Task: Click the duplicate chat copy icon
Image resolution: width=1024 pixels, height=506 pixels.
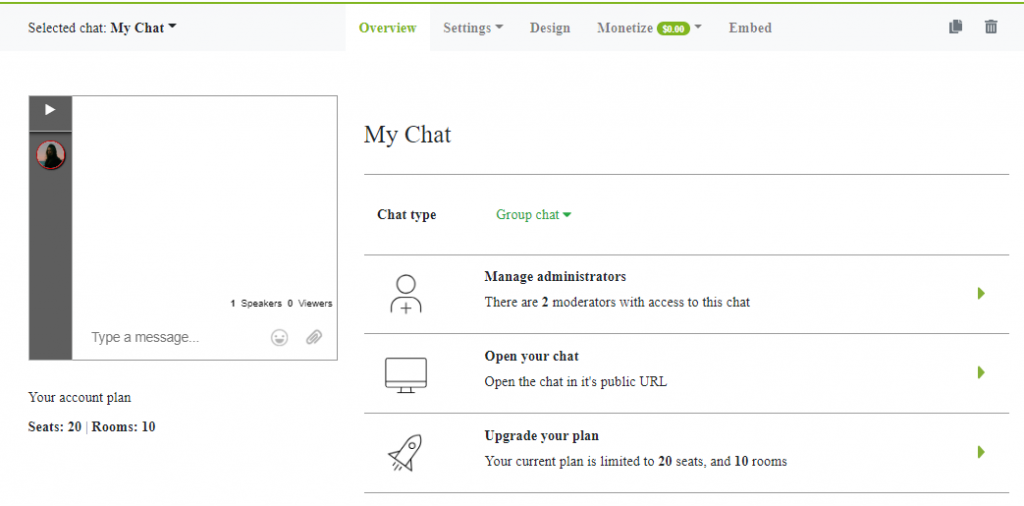Action: 955,27
